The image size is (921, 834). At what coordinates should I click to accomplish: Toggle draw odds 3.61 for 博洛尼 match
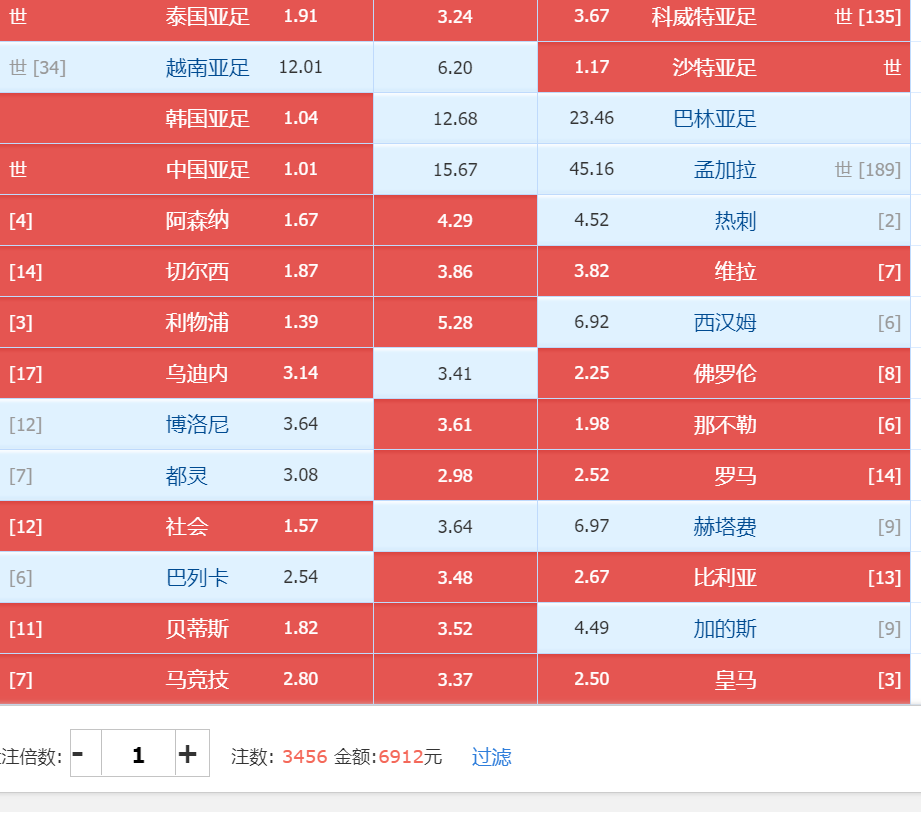tap(455, 425)
